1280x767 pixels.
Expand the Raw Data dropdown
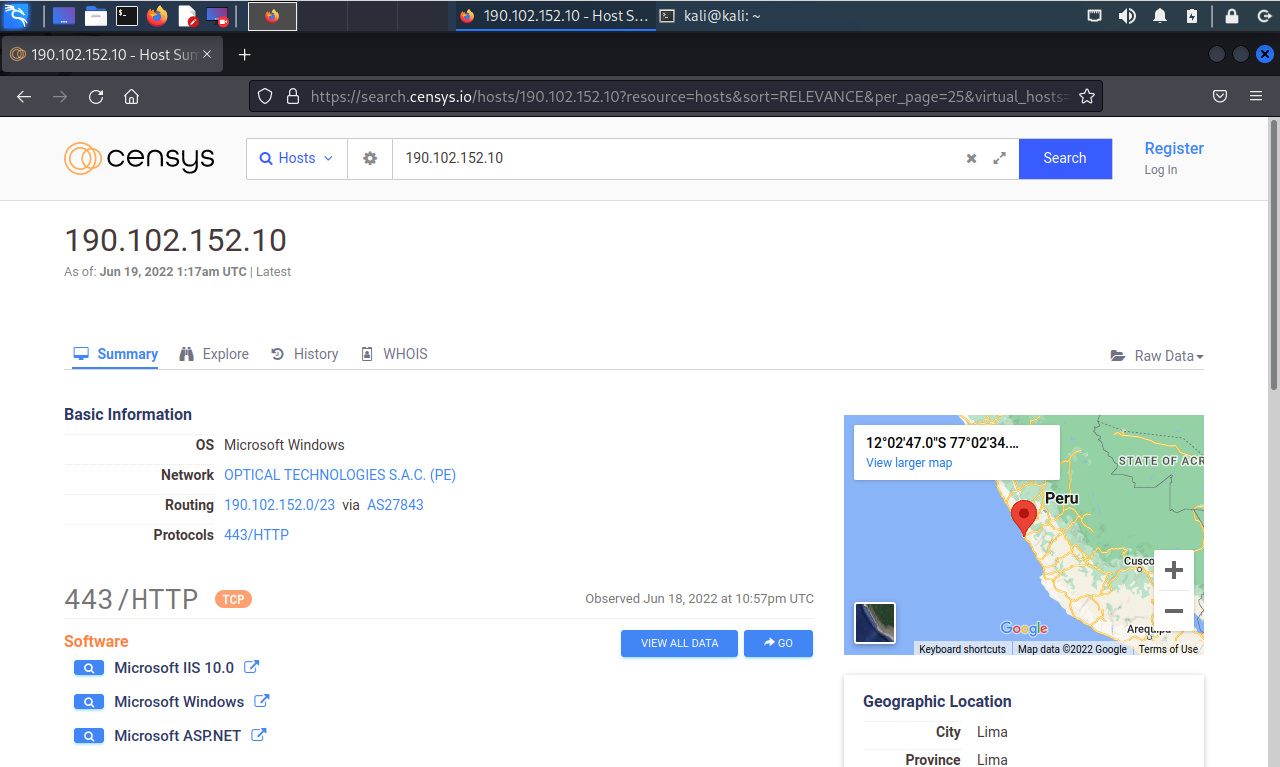pyautogui.click(x=1157, y=356)
